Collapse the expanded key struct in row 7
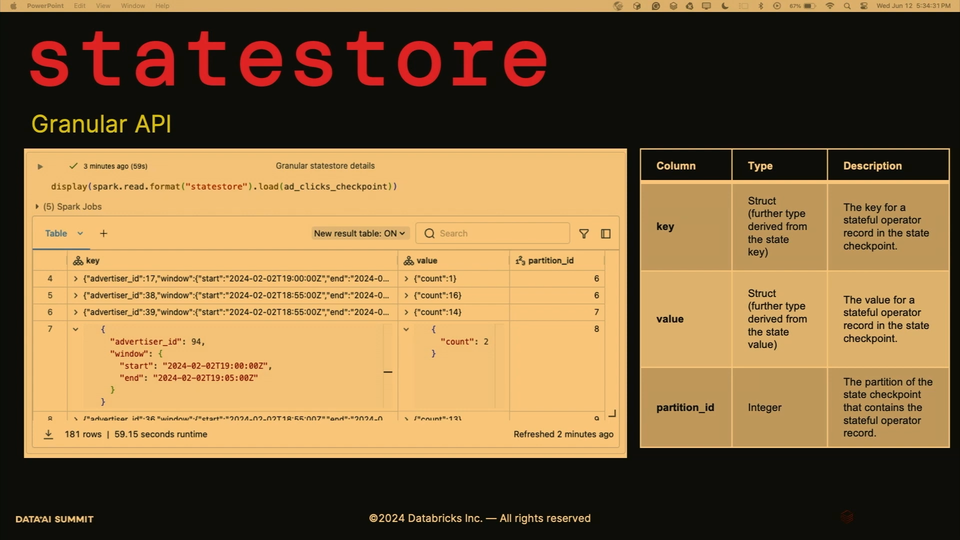The height and width of the screenshot is (540, 960). click(75, 329)
